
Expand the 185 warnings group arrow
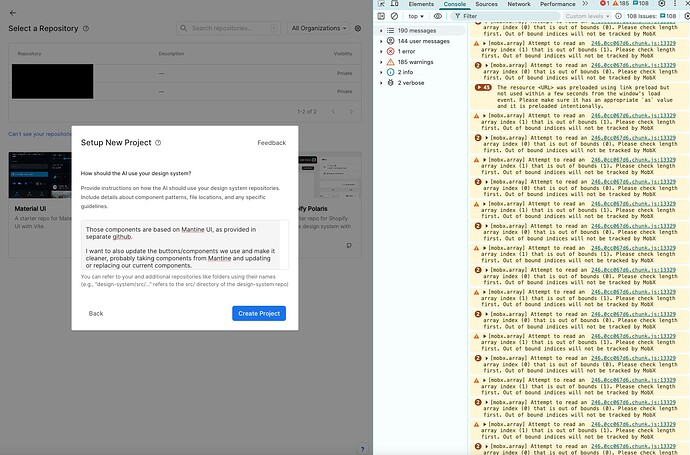click(381, 62)
